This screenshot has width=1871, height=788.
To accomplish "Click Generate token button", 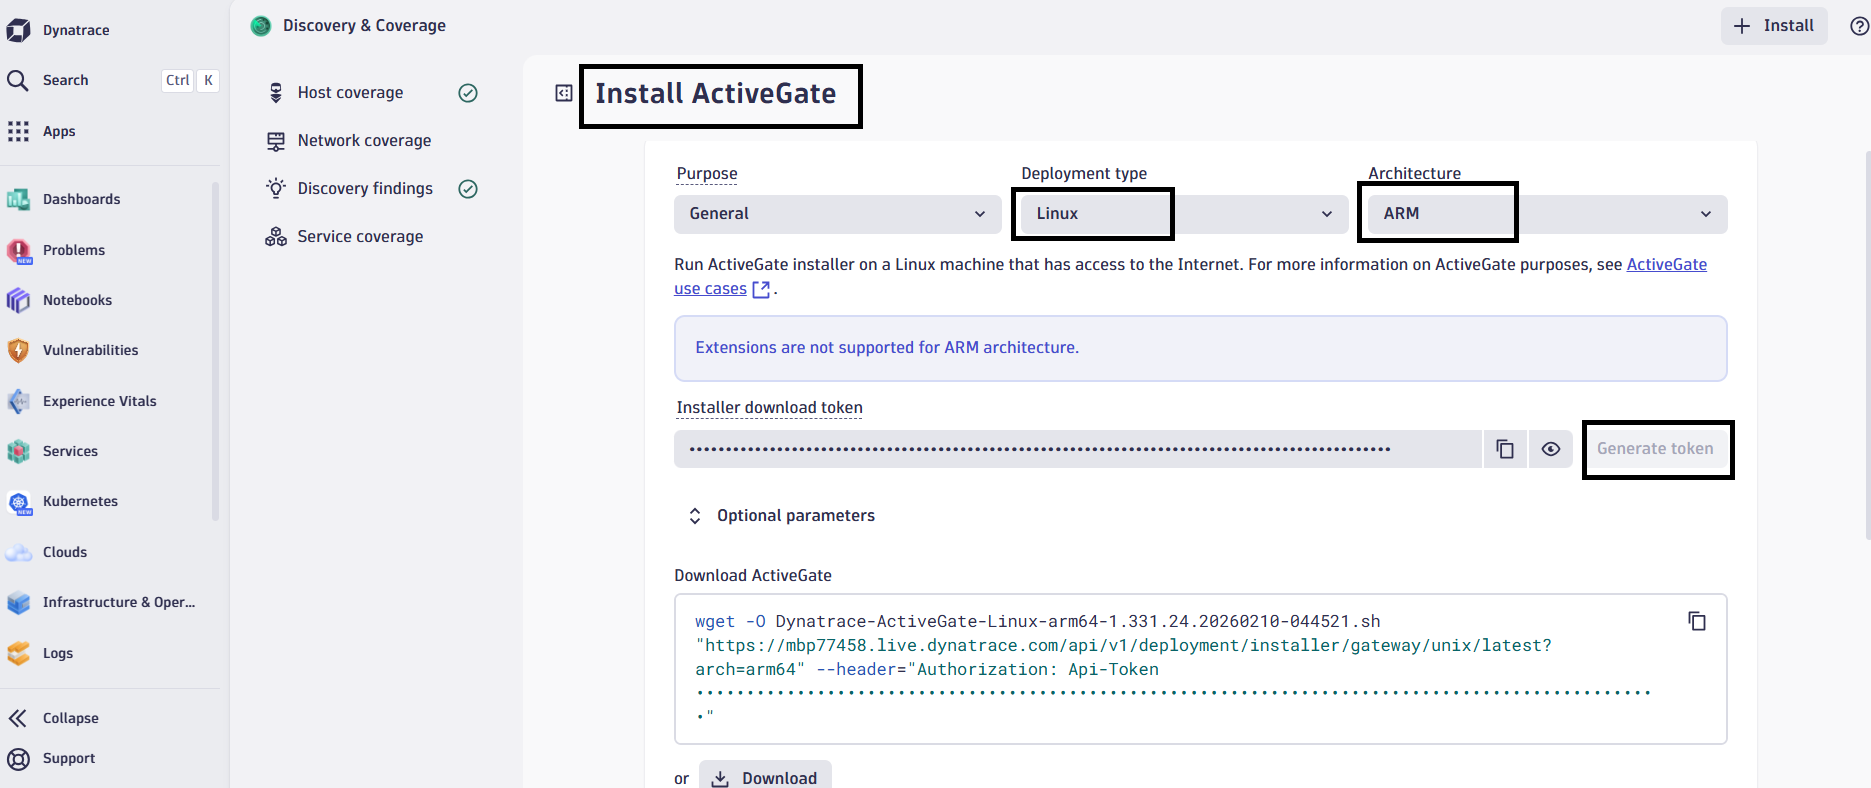I will tap(1655, 449).
